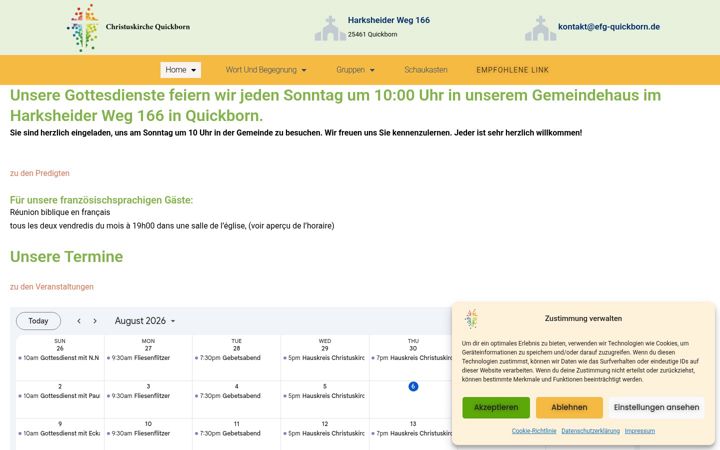Open 5pm Hauskreis event on the 5th
The height and width of the screenshot is (450, 720).
[x=324, y=395]
